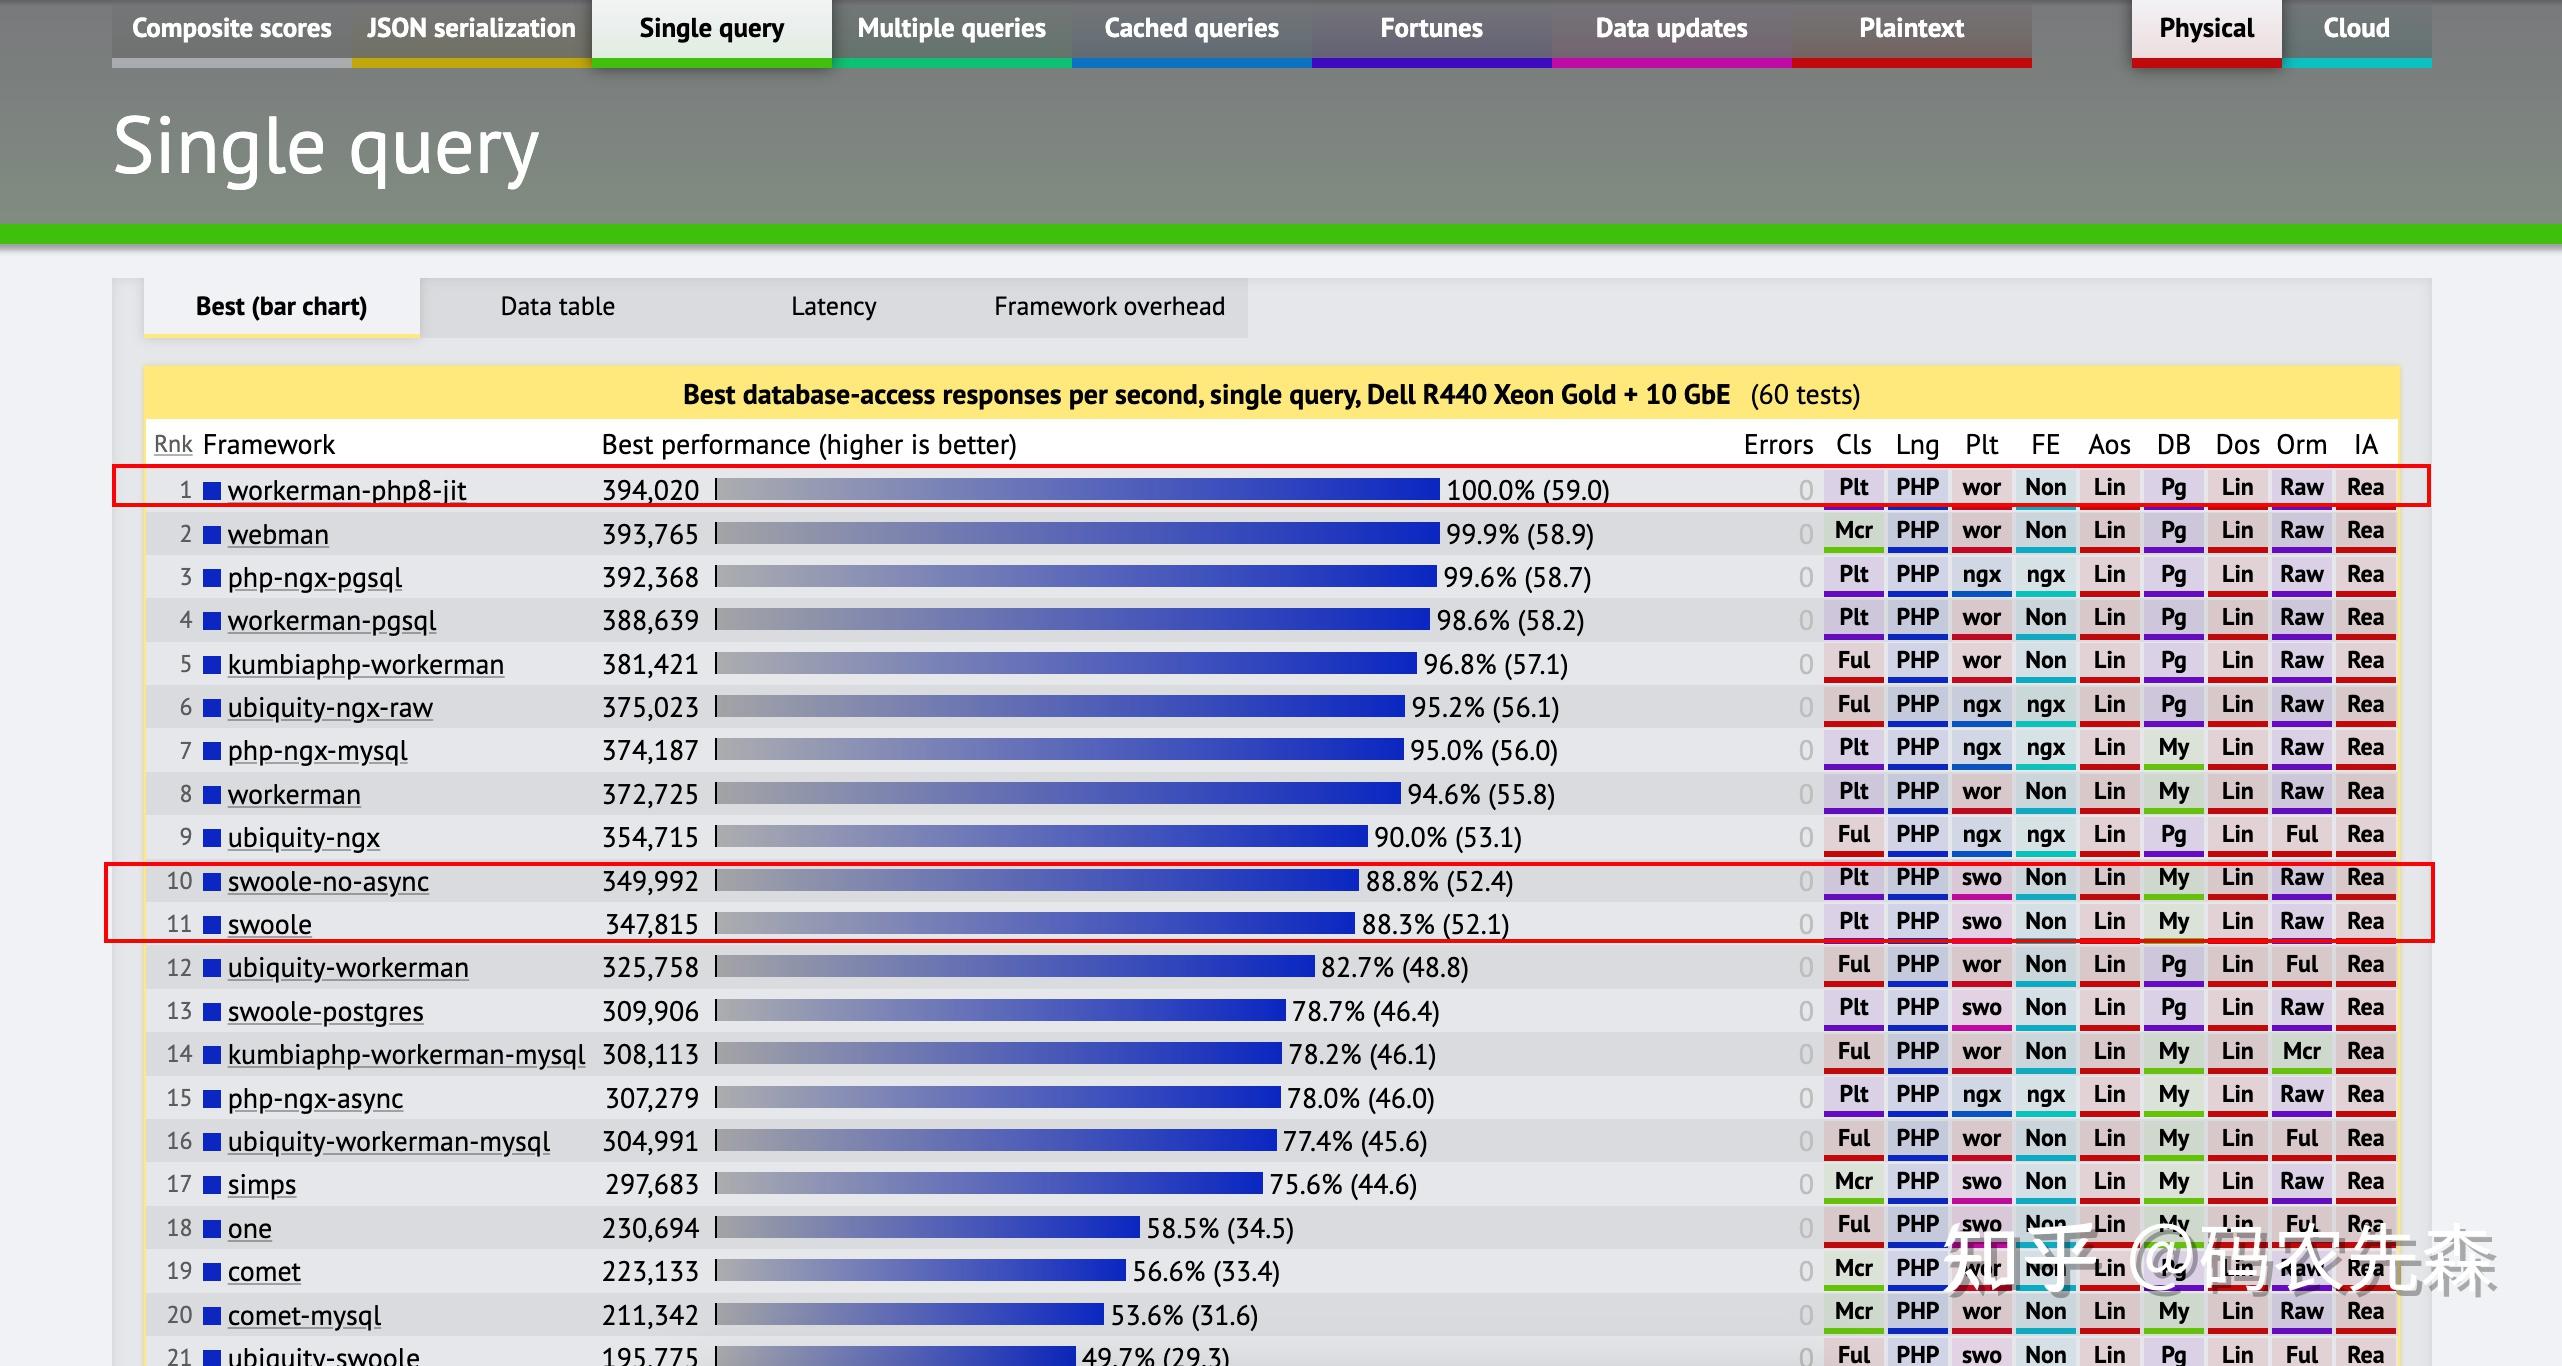
Task: Click the Ful ORM tag for ubiquity-ngx
Action: 2301,834
